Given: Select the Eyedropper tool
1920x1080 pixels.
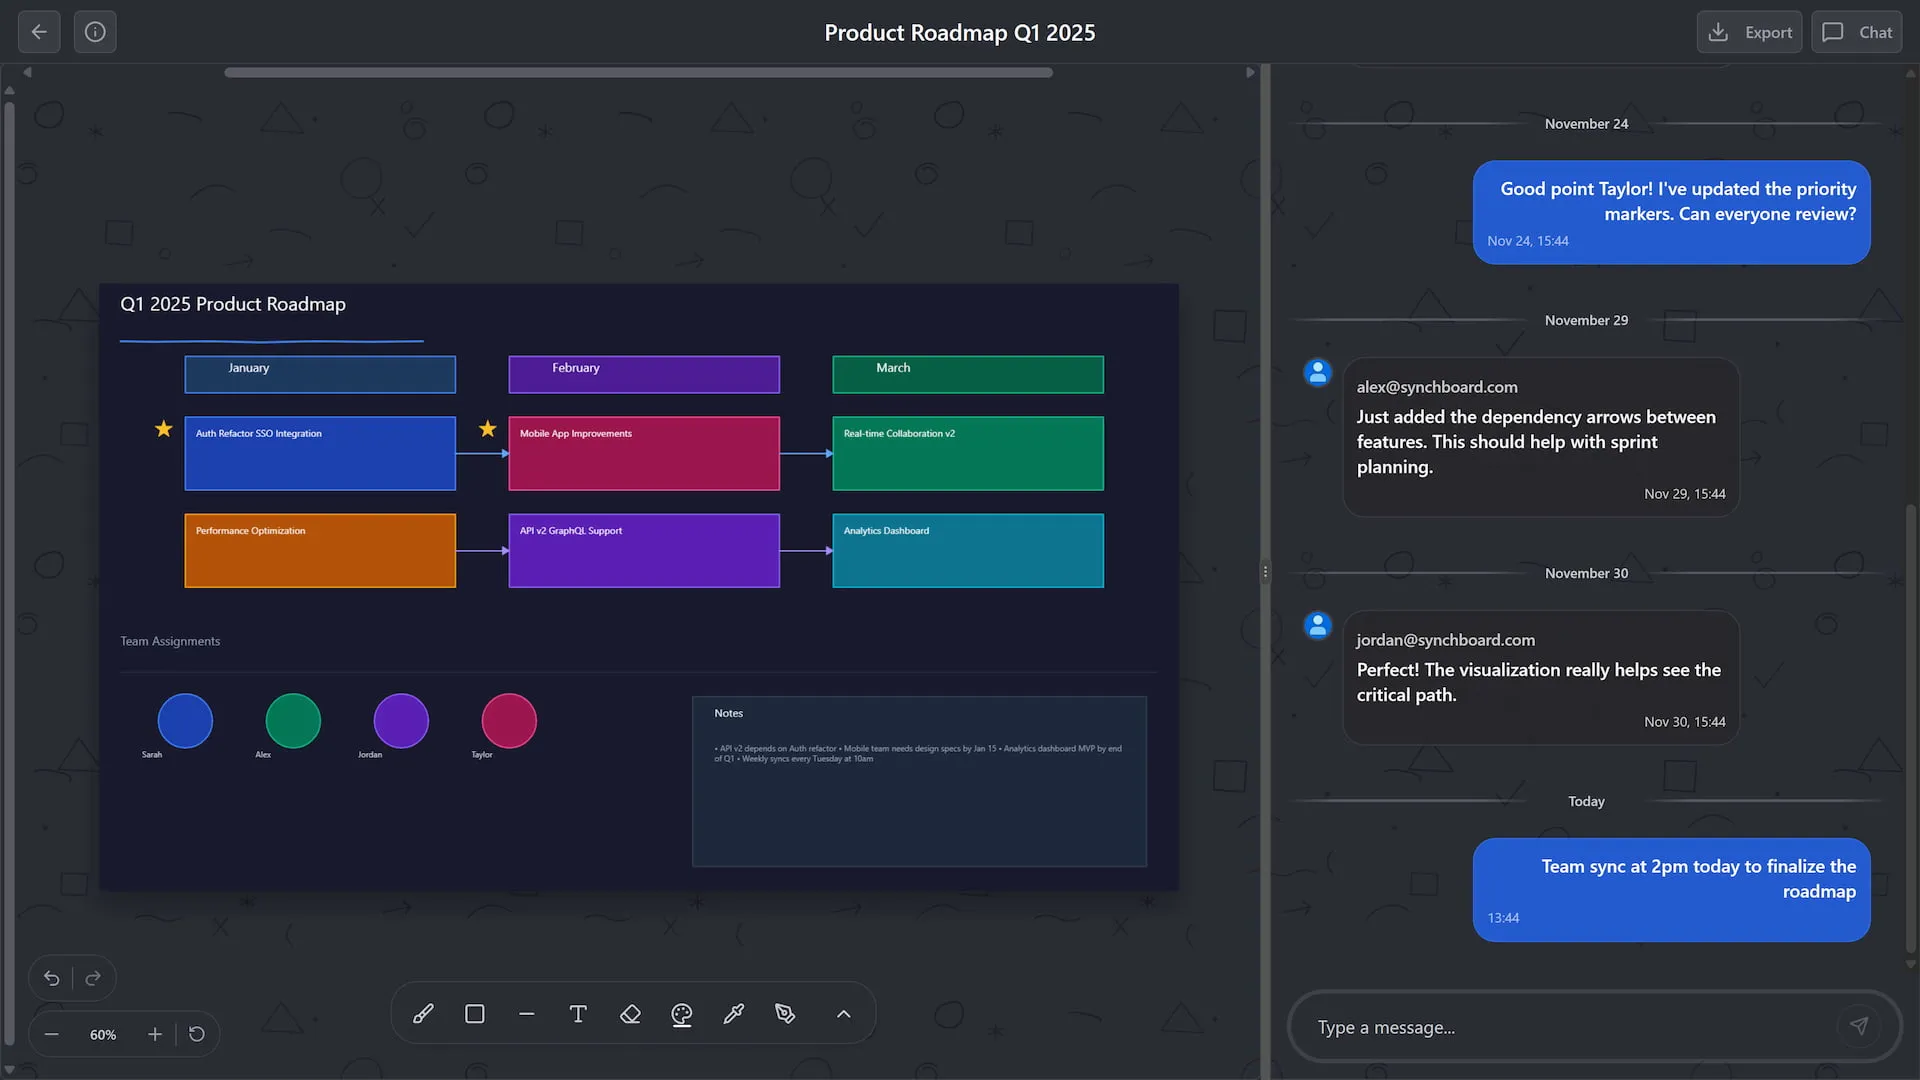Looking at the screenshot, I should point(734,1013).
